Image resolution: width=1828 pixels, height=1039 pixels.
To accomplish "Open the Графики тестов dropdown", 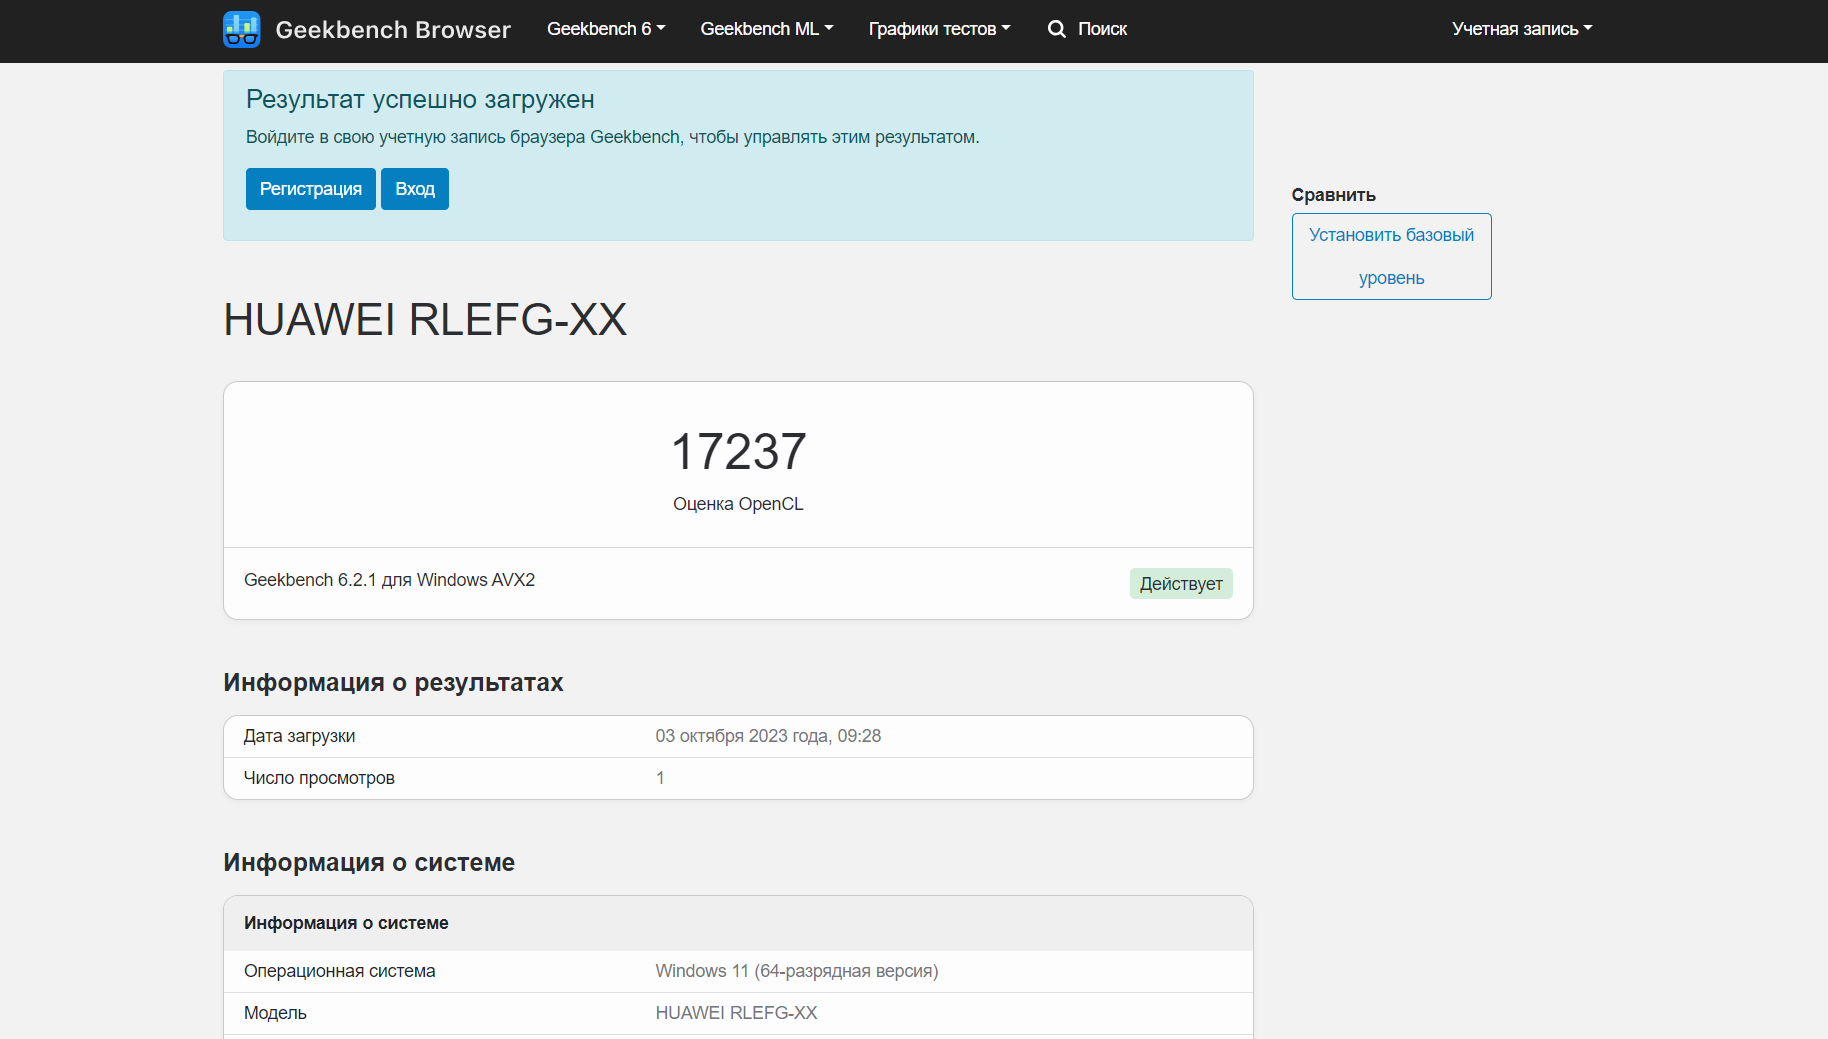I will (939, 29).
